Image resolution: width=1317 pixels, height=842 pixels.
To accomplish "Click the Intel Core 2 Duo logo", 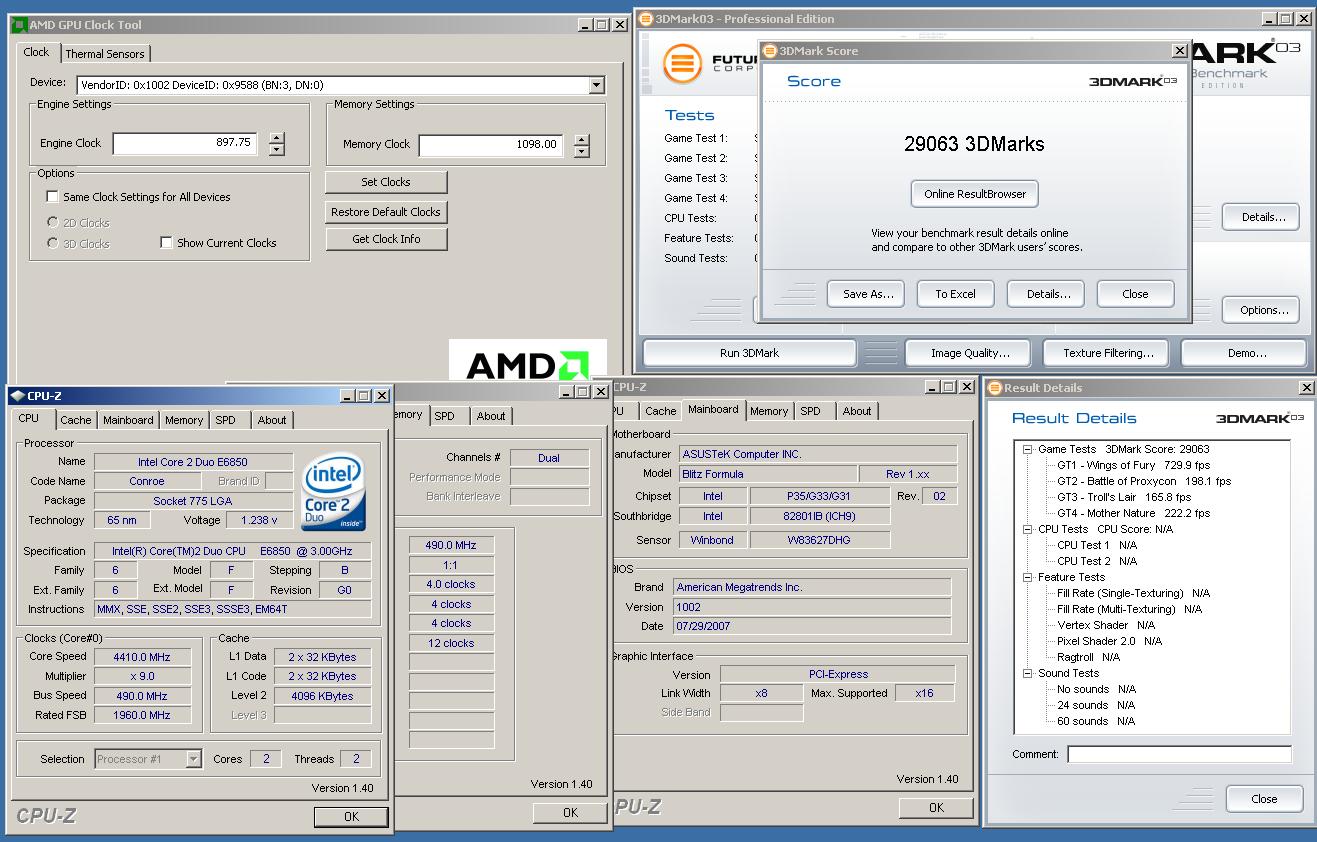I will click(334, 492).
